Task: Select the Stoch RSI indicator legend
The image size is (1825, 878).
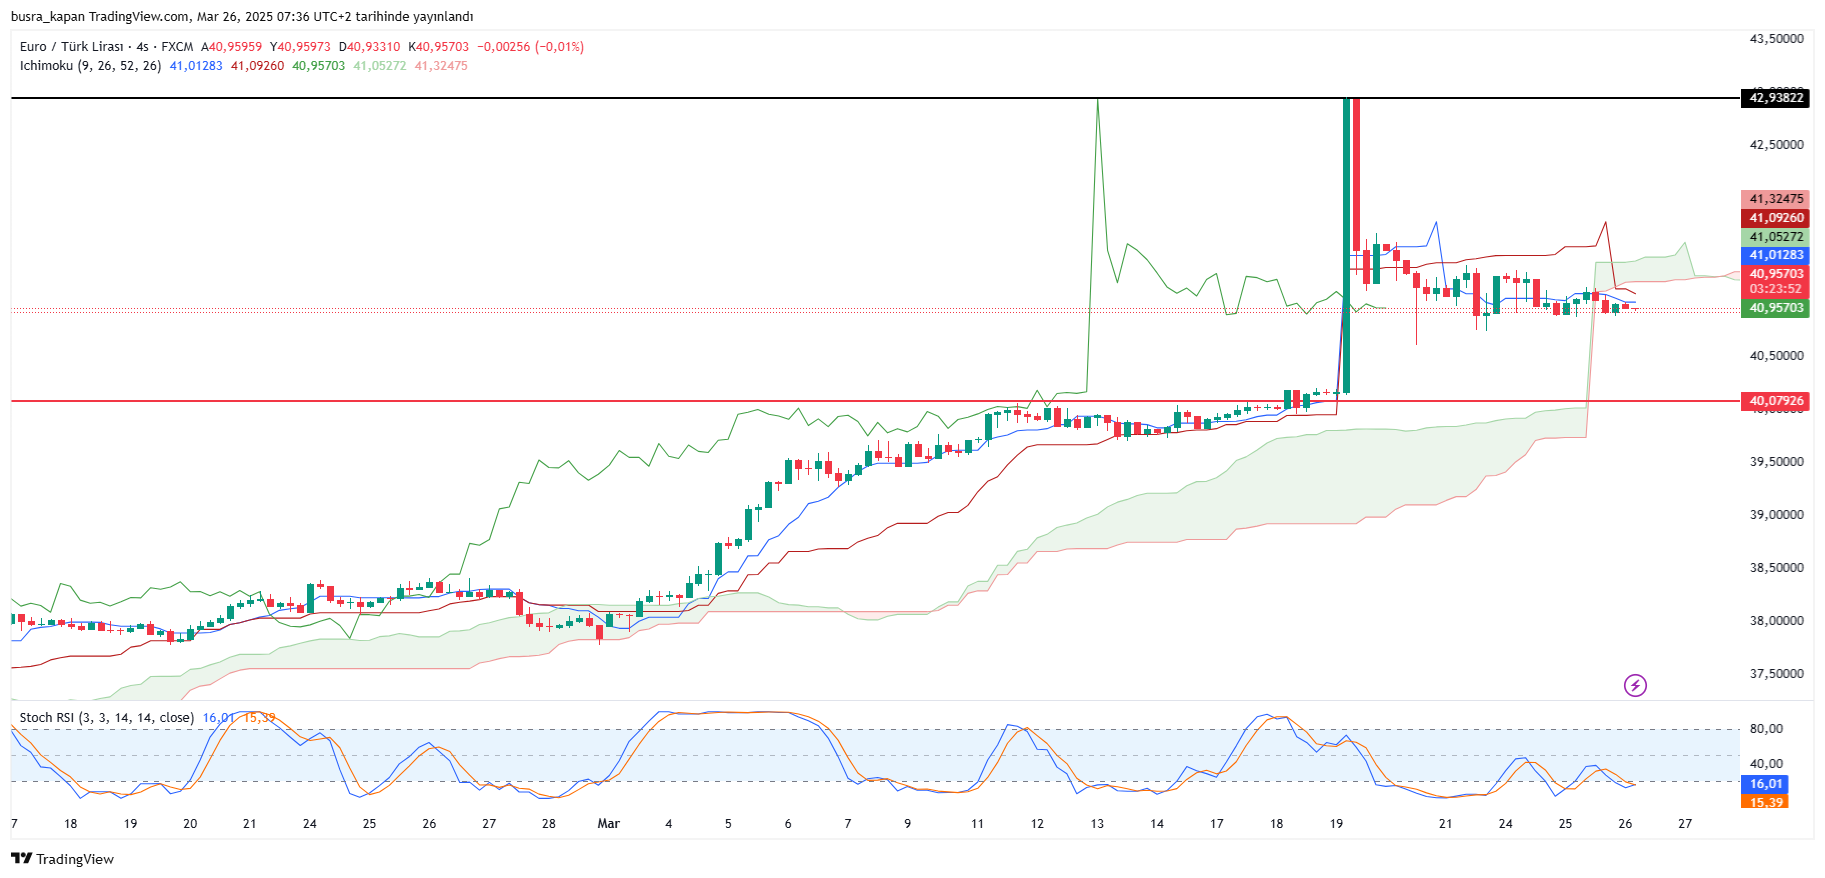Action: pyautogui.click(x=106, y=718)
